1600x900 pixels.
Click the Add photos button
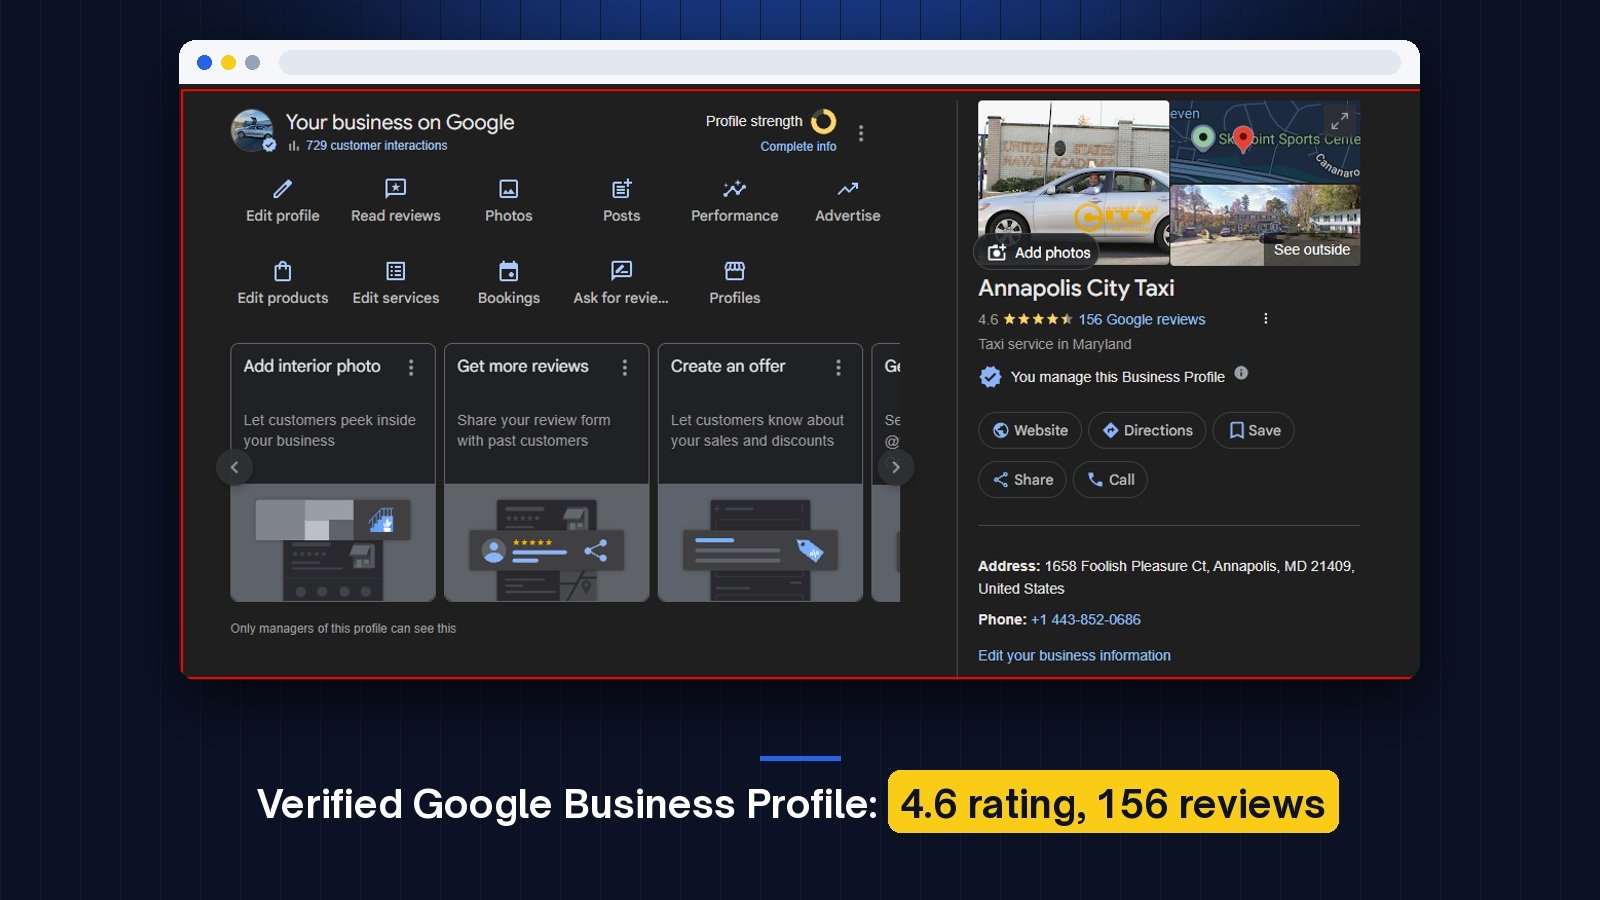click(x=1038, y=252)
